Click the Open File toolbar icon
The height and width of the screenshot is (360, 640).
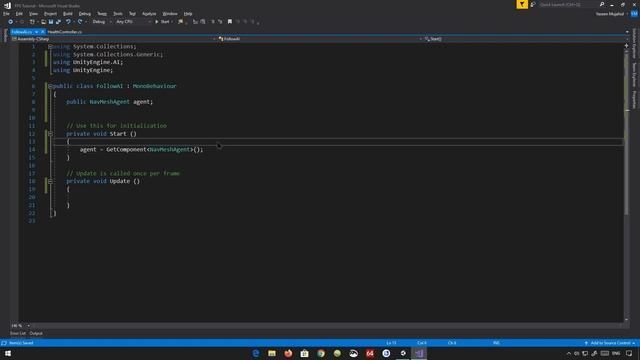pyautogui.click(x=43, y=22)
